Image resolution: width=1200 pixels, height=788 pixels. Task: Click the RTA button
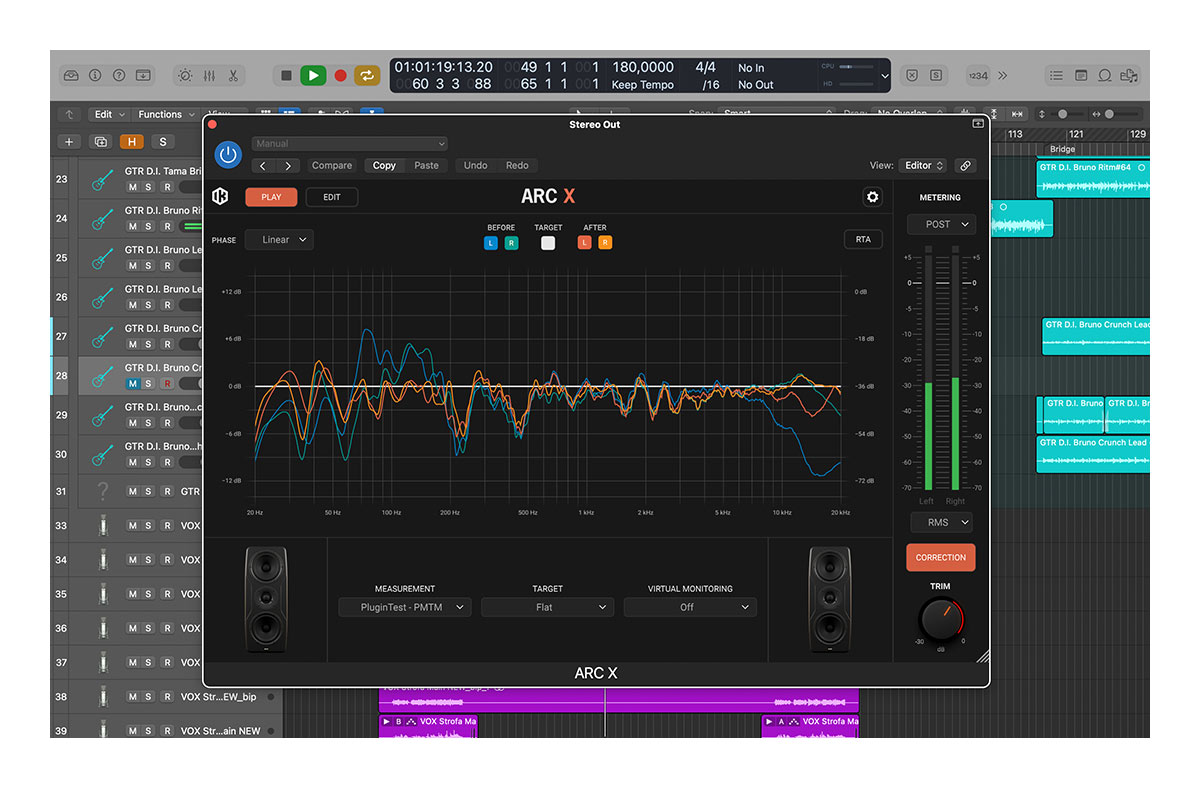[863, 239]
